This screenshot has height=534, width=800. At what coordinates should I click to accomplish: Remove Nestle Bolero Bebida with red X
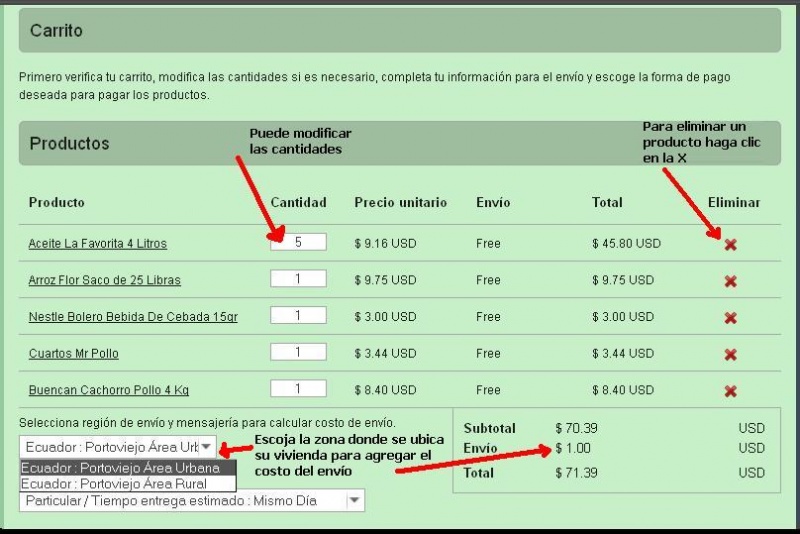(730, 318)
